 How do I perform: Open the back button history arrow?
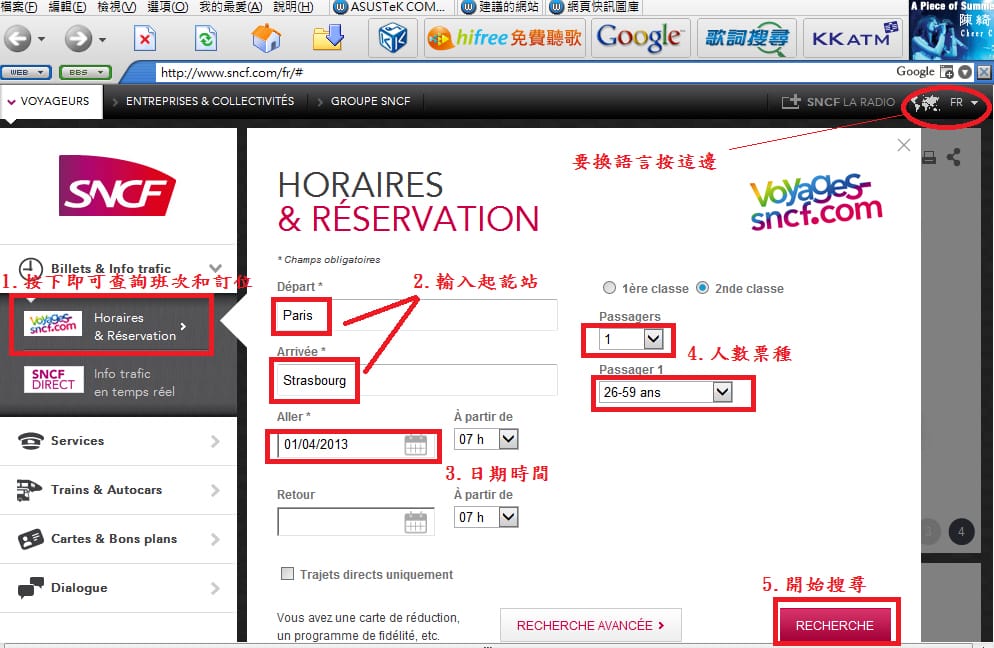(42, 39)
